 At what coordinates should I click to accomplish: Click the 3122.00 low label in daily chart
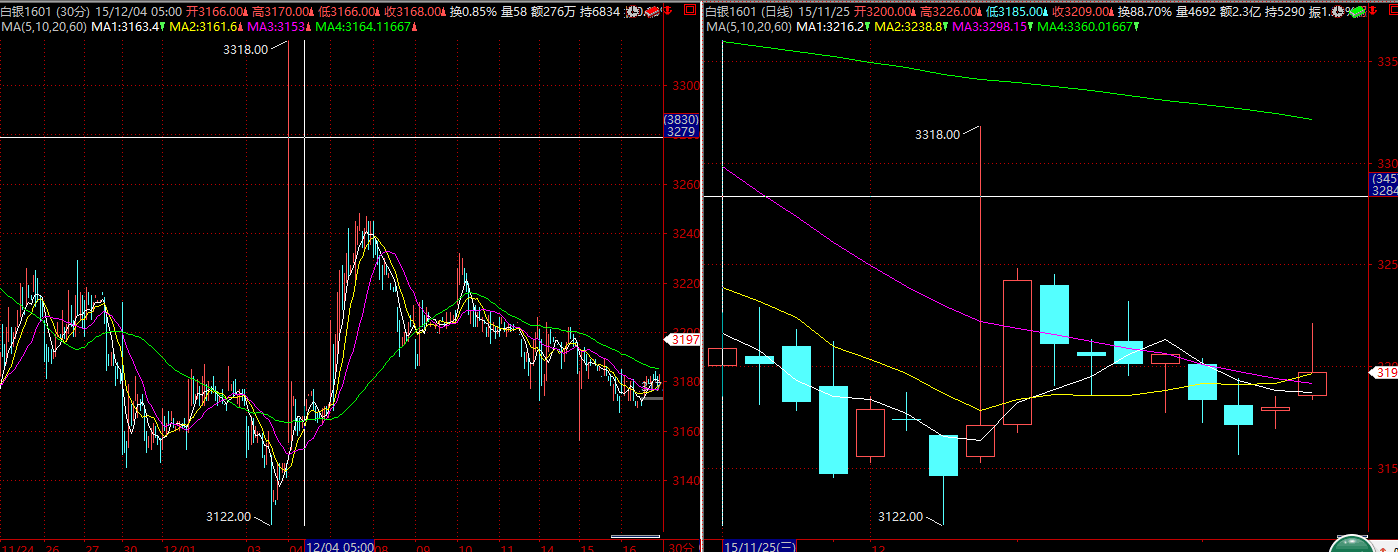[899, 516]
